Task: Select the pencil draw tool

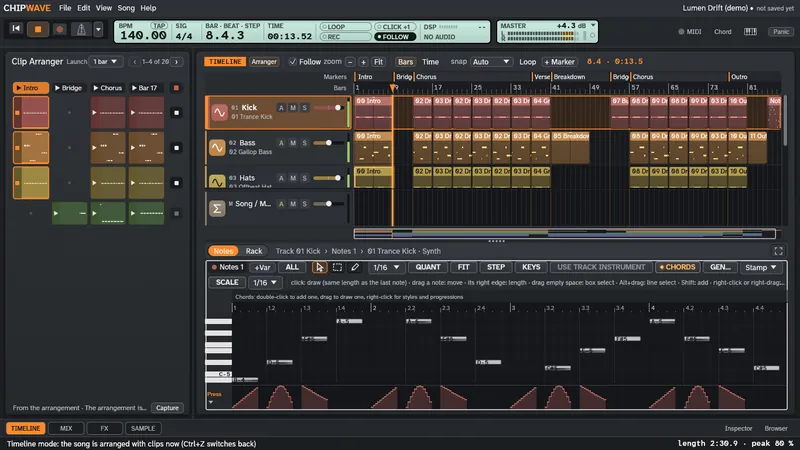Action: (x=355, y=267)
